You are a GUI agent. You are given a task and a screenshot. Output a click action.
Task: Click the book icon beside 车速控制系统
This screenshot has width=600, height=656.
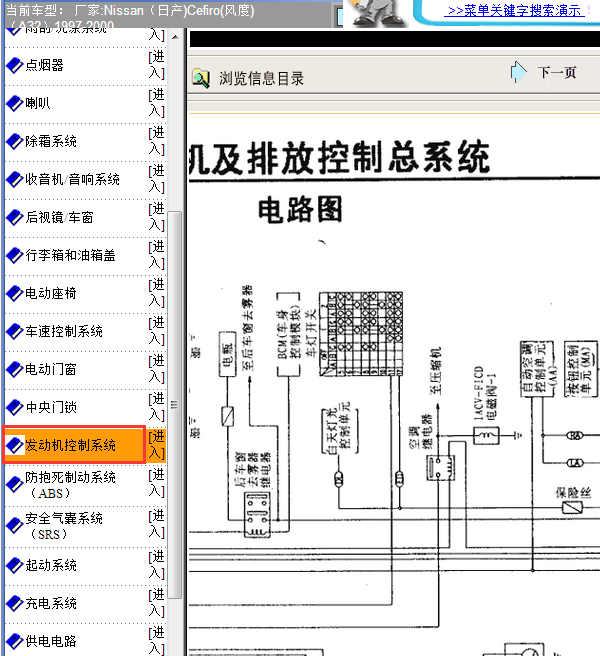click(15, 332)
